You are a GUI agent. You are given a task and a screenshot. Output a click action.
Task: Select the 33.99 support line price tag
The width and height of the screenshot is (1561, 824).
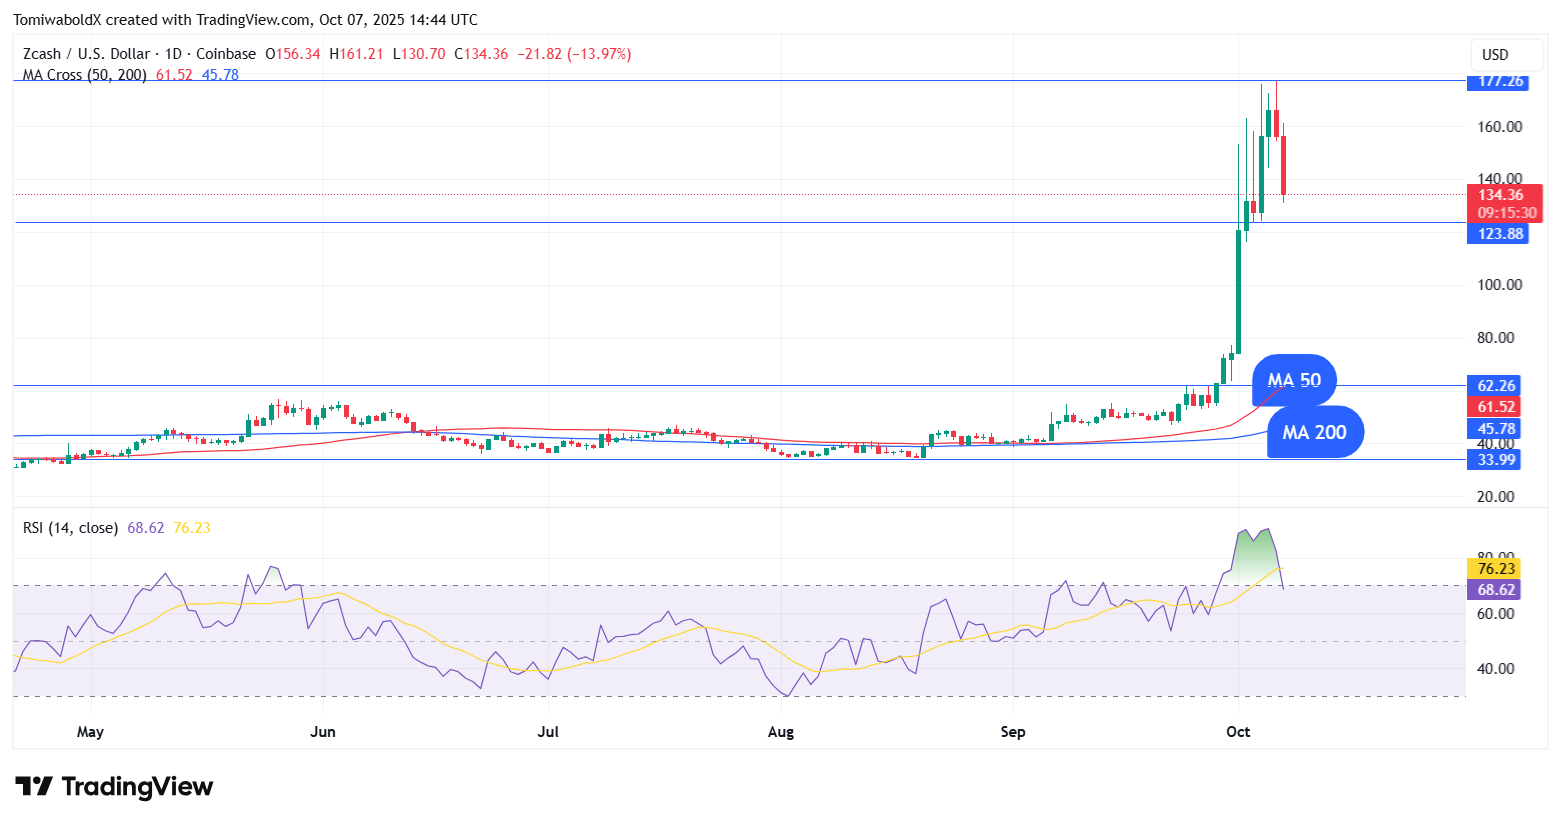[x=1497, y=460]
